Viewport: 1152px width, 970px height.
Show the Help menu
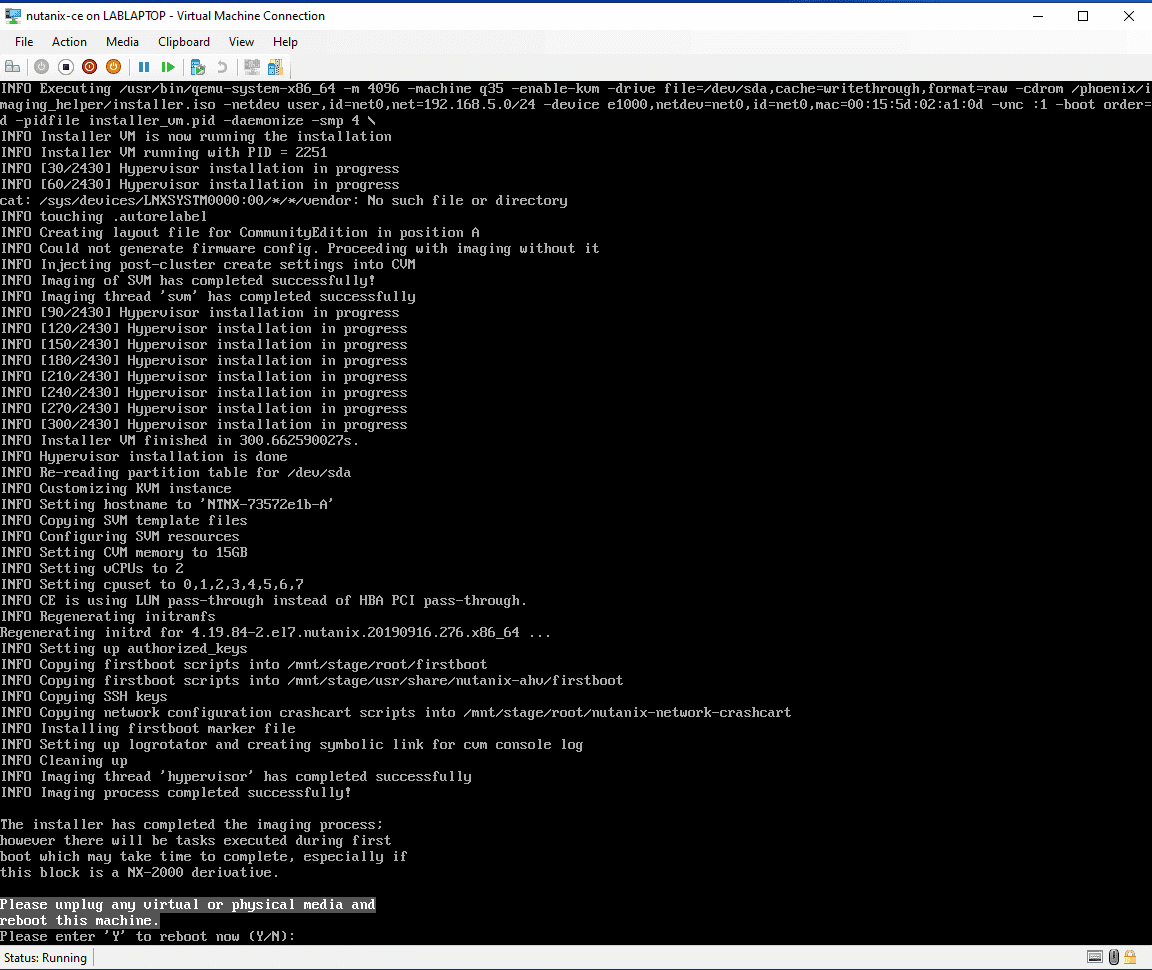(285, 42)
